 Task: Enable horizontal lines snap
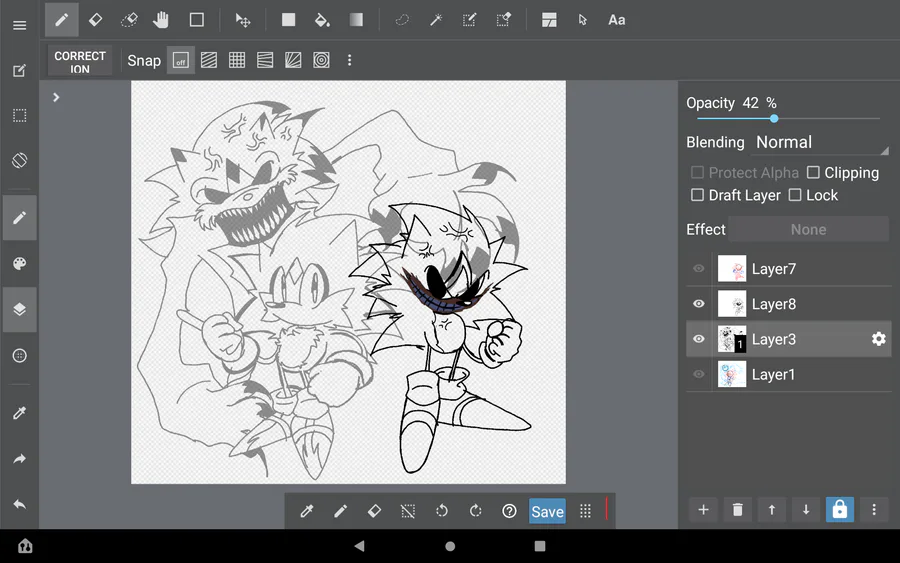pyautogui.click(x=265, y=60)
